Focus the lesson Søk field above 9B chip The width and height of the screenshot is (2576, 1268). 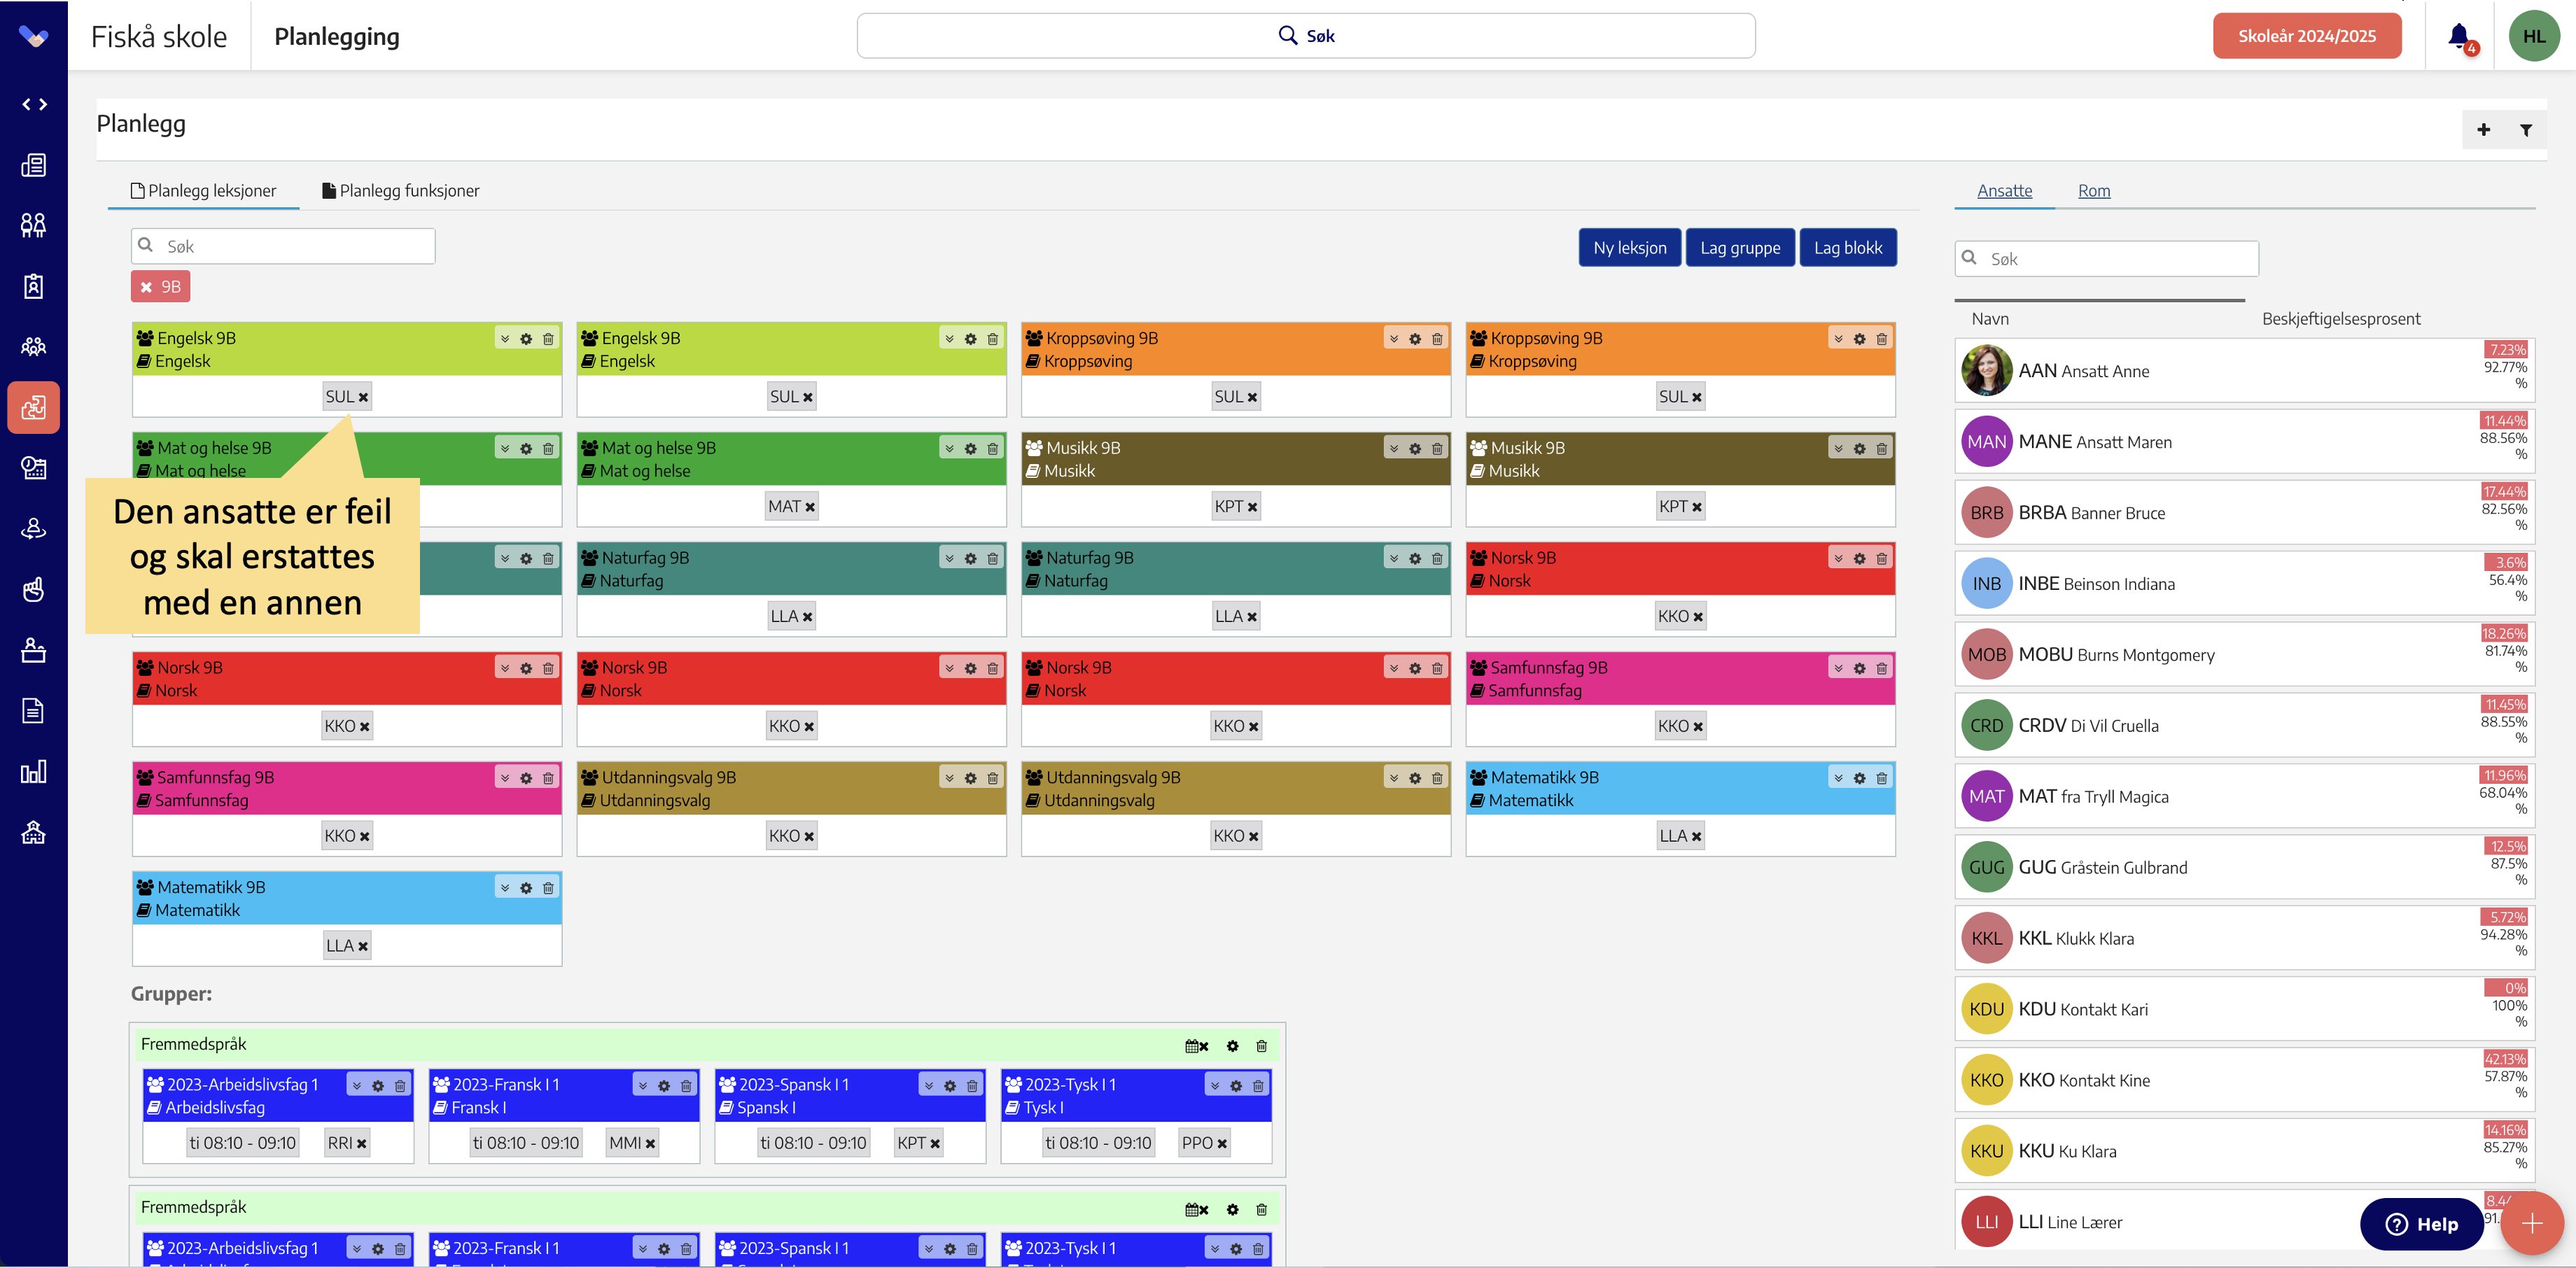(x=283, y=246)
